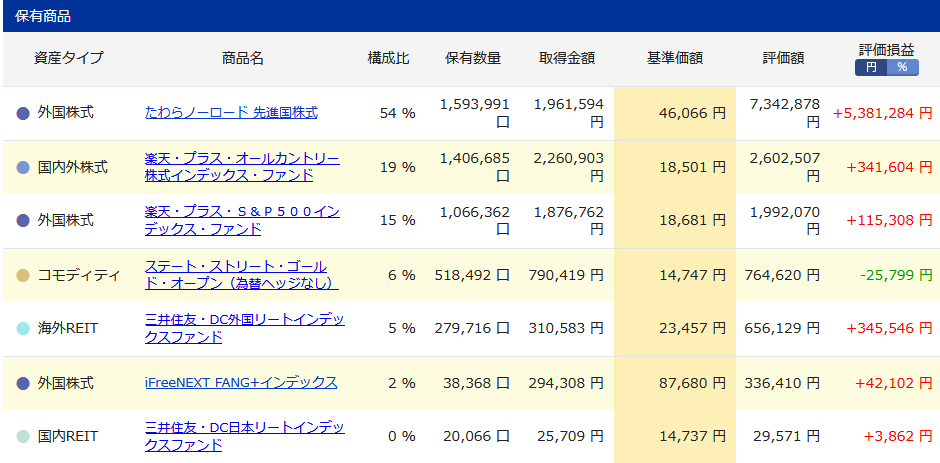Click the 38,368 口 holding quantity
The image size is (940, 463).
click(x=476, y=383)
